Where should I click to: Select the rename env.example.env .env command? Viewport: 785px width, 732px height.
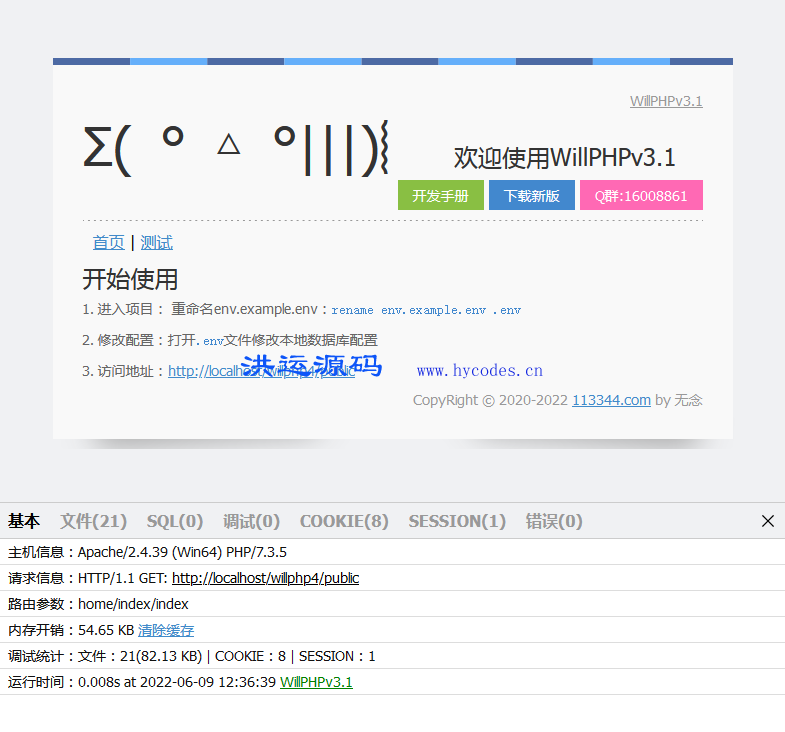coord(426,310)
